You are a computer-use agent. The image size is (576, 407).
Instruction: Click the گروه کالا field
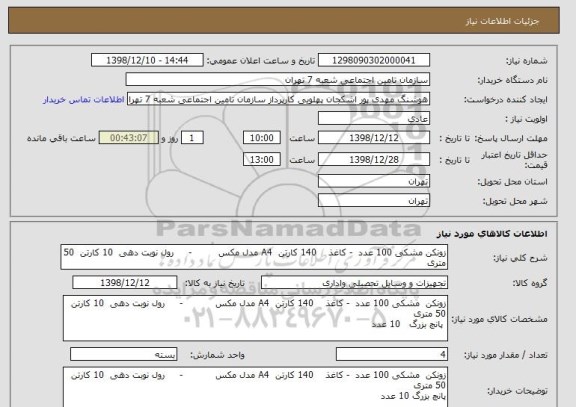tap(354, 283)
